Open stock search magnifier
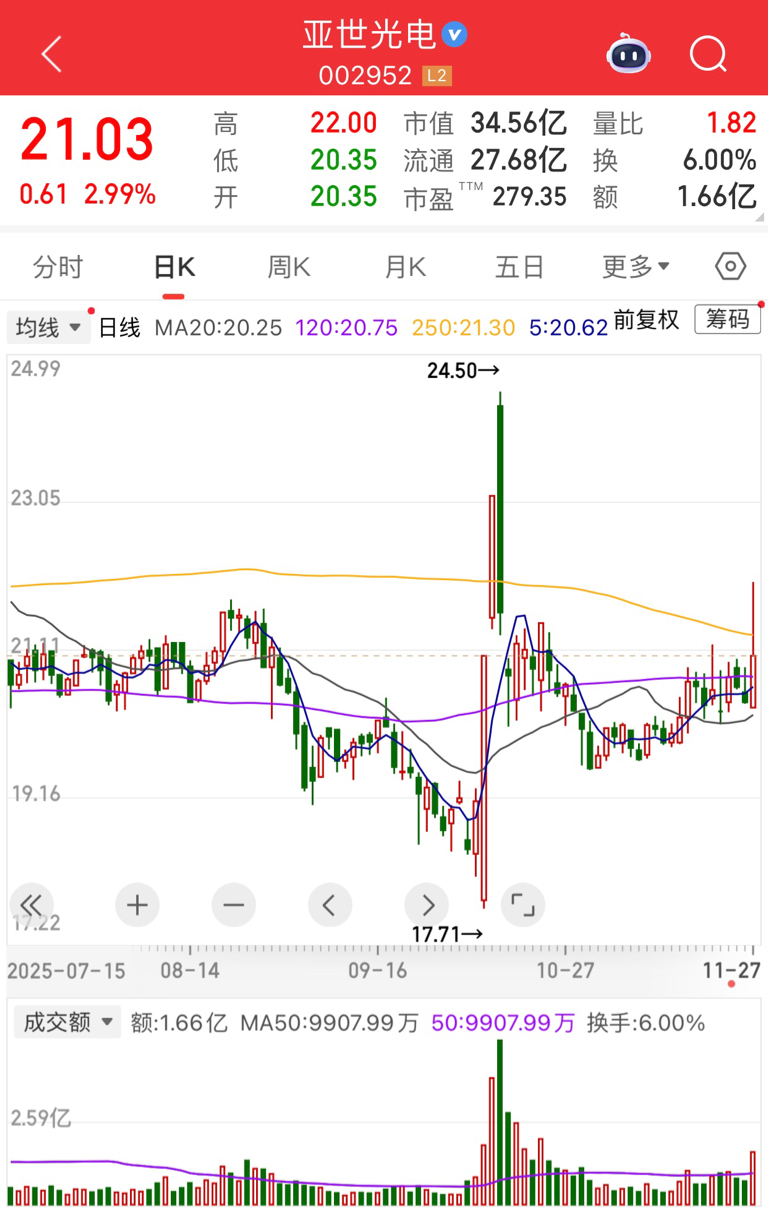The width and height of the screenshot is (768, 1208). coord(708,54)
